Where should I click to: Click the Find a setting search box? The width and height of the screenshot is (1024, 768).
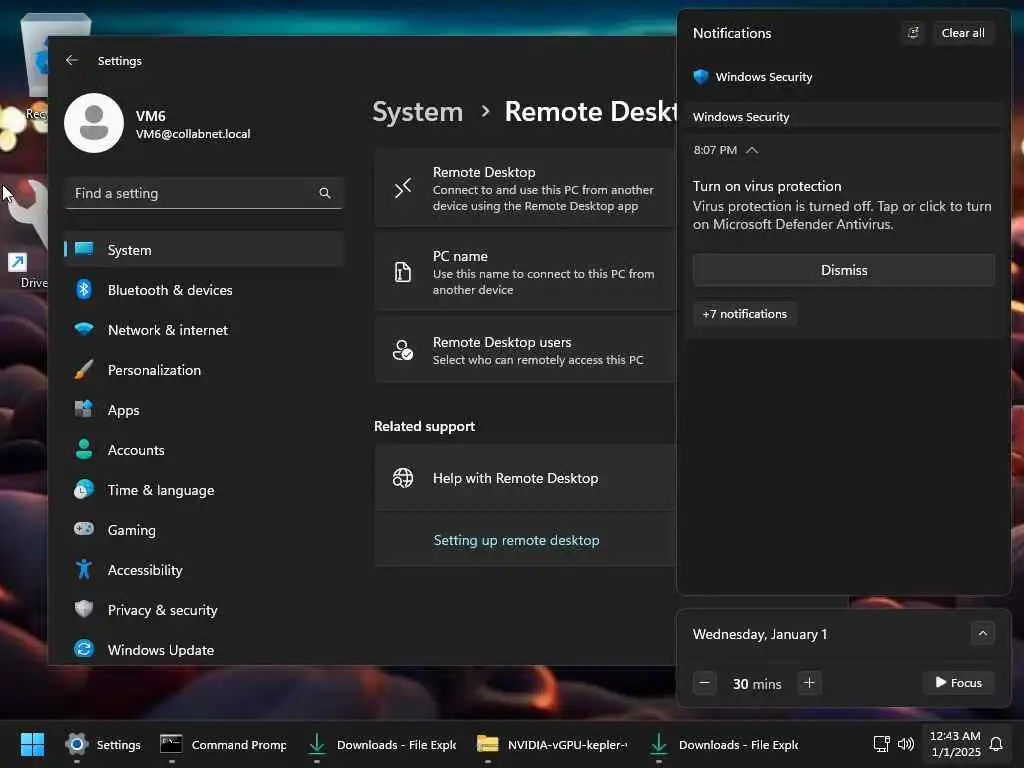click(x=204, y=193)
